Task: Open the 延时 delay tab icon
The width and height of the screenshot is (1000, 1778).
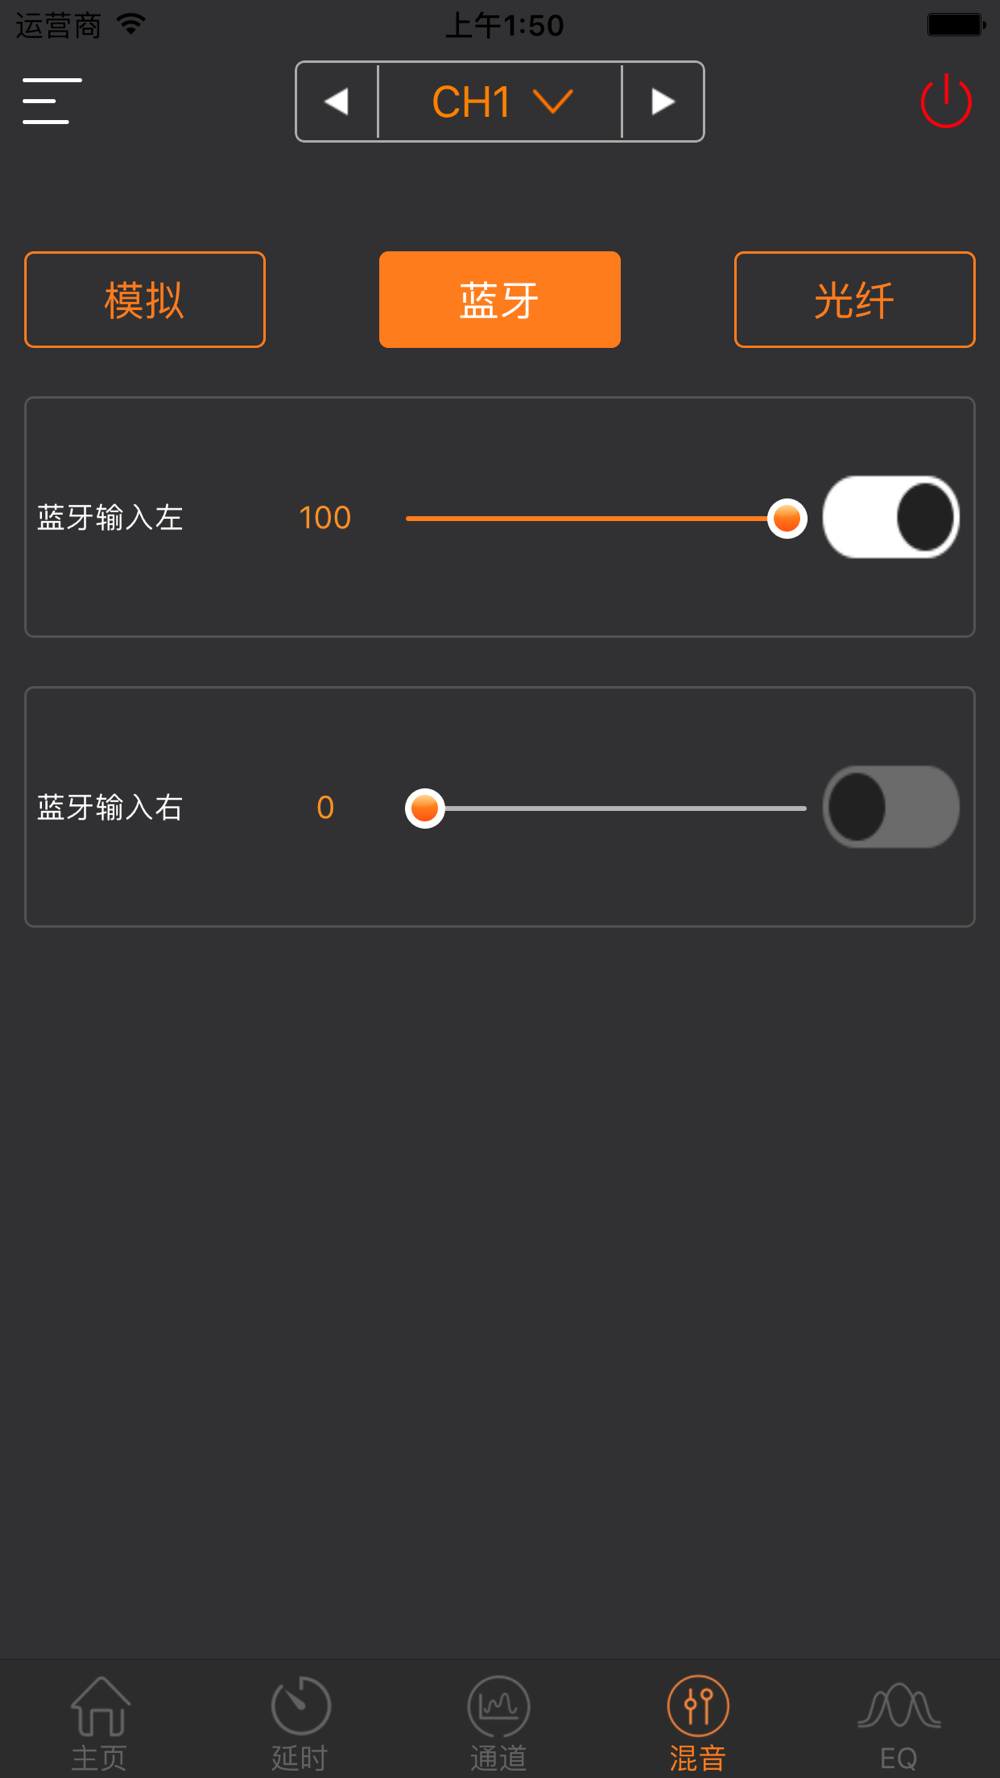Action: click(300, 1707)
